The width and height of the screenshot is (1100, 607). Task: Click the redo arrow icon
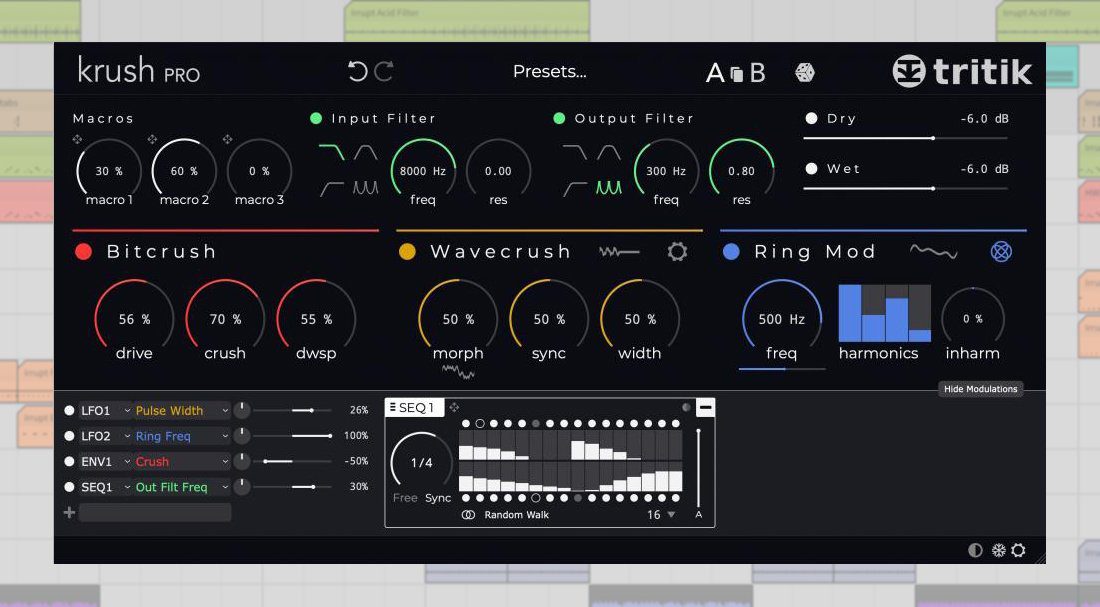pos(384,71)
